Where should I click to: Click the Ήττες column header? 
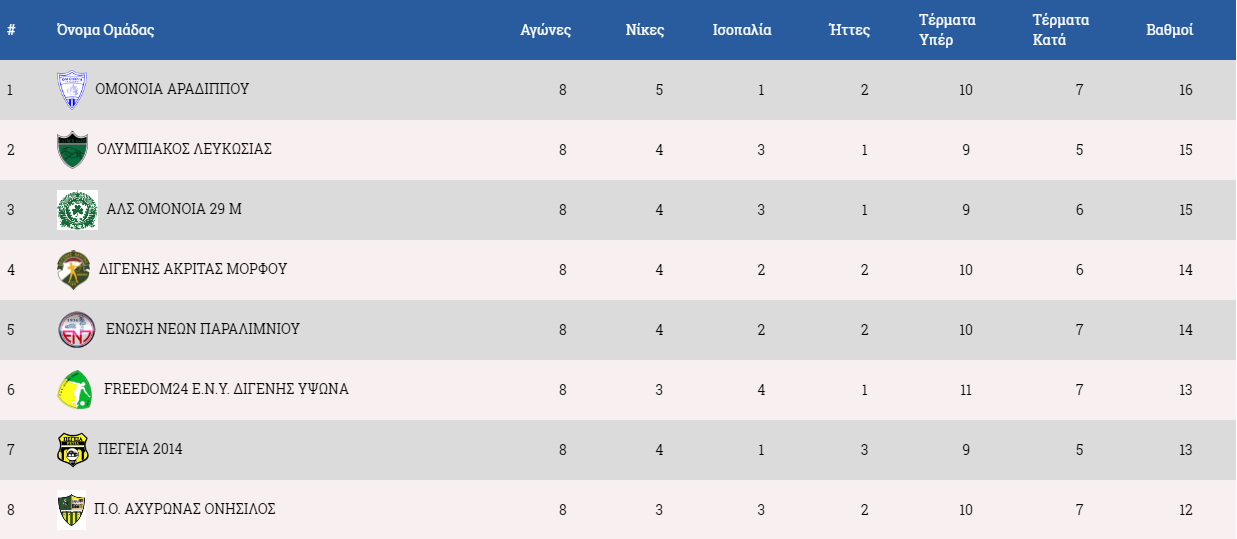850,30
